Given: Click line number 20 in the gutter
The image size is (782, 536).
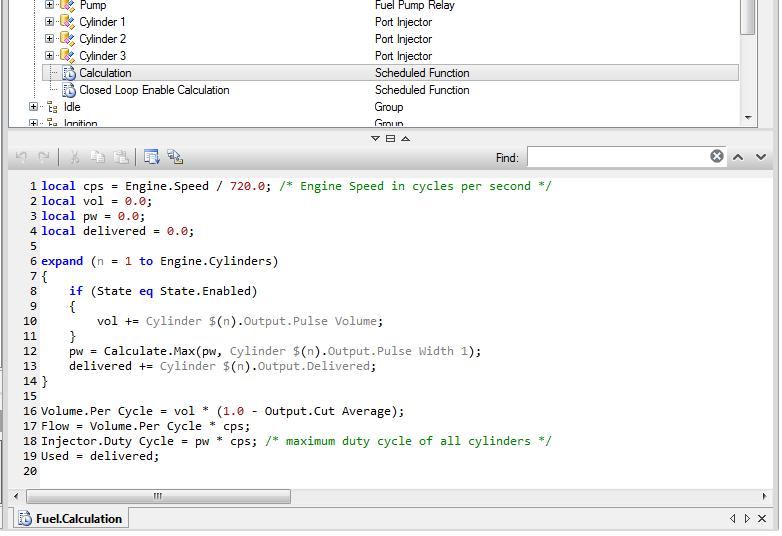Looking at the screenshot, I should [30, 471].
